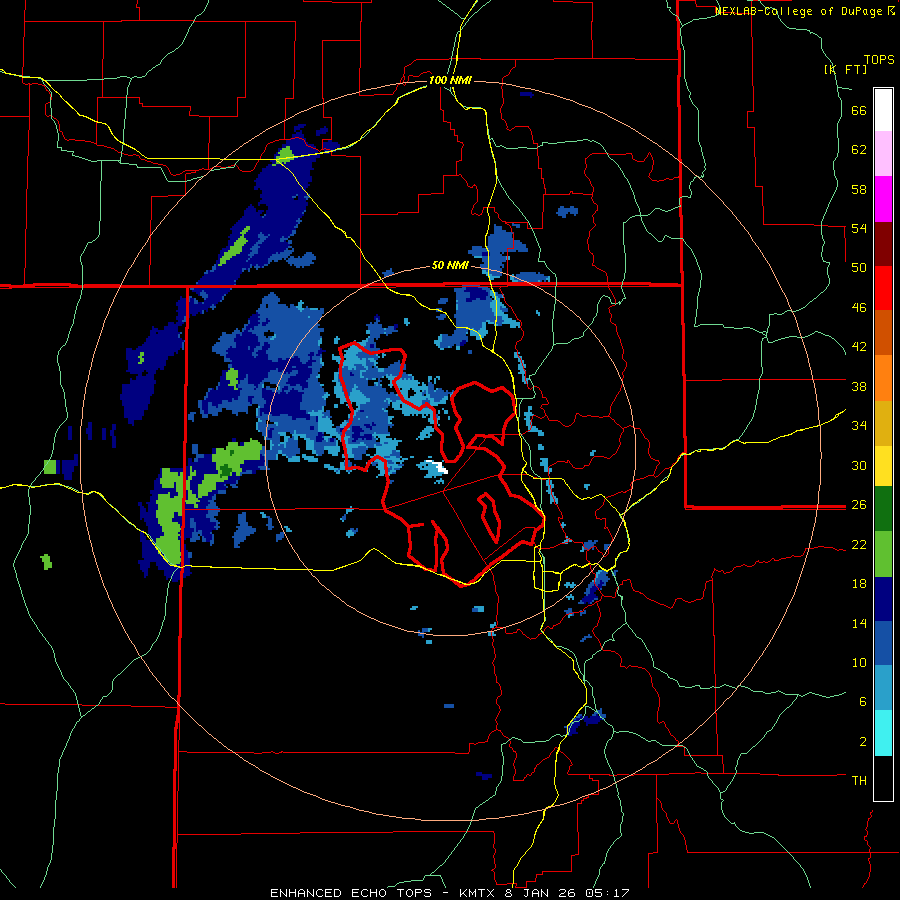
Task: Click the '50' legend value
Action: point(859,267)
